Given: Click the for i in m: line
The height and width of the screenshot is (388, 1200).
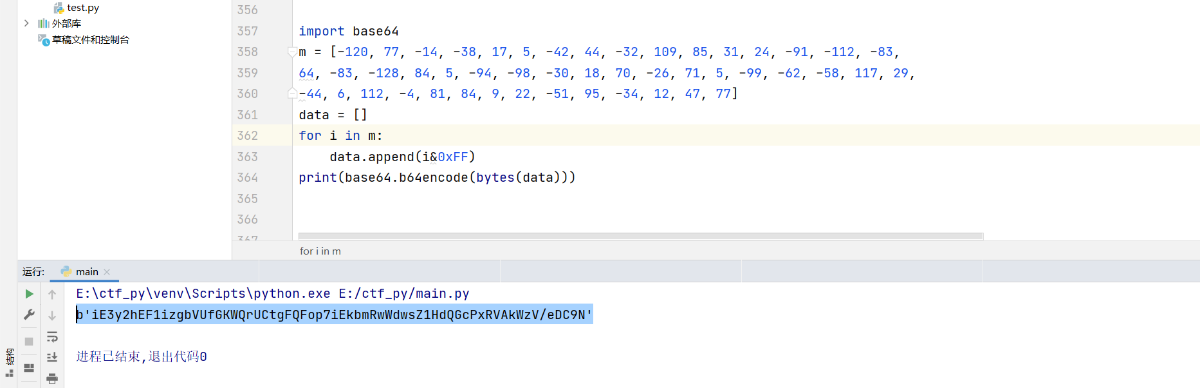Looking at the screenshot, I should [x=340, y=136].
